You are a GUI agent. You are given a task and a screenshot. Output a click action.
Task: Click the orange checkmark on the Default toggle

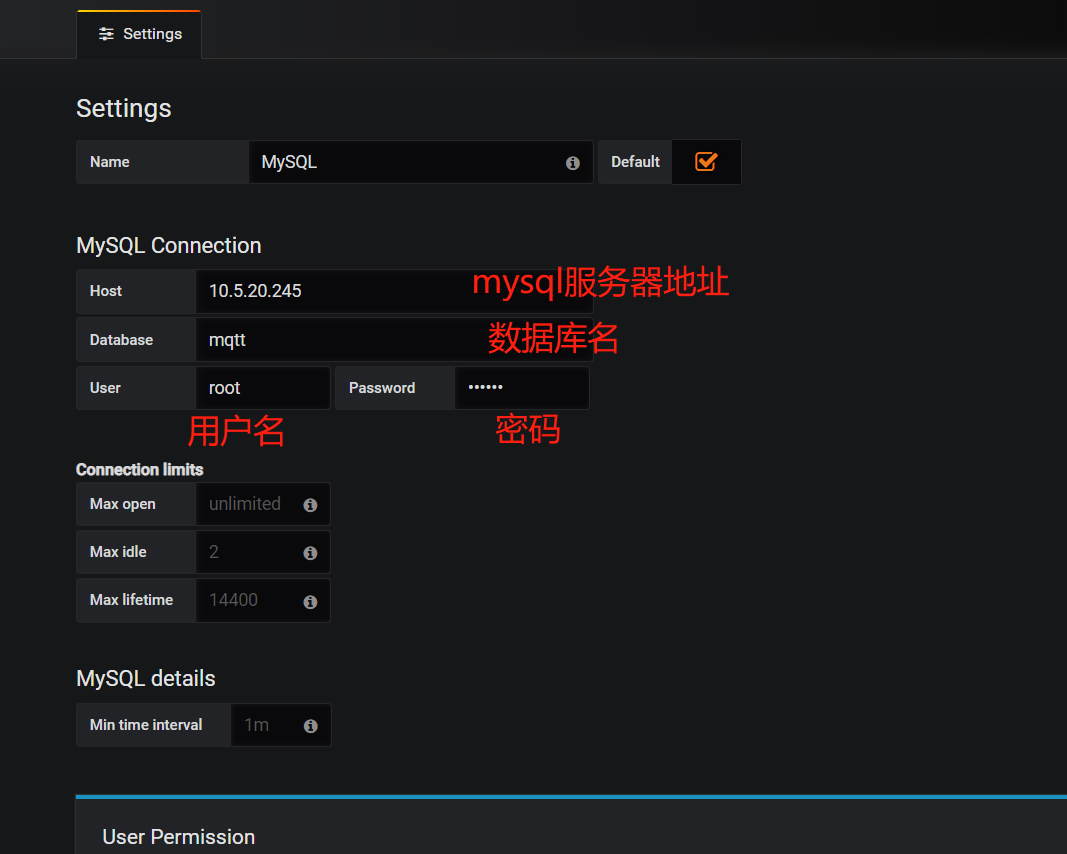click(x=706, y=161)
